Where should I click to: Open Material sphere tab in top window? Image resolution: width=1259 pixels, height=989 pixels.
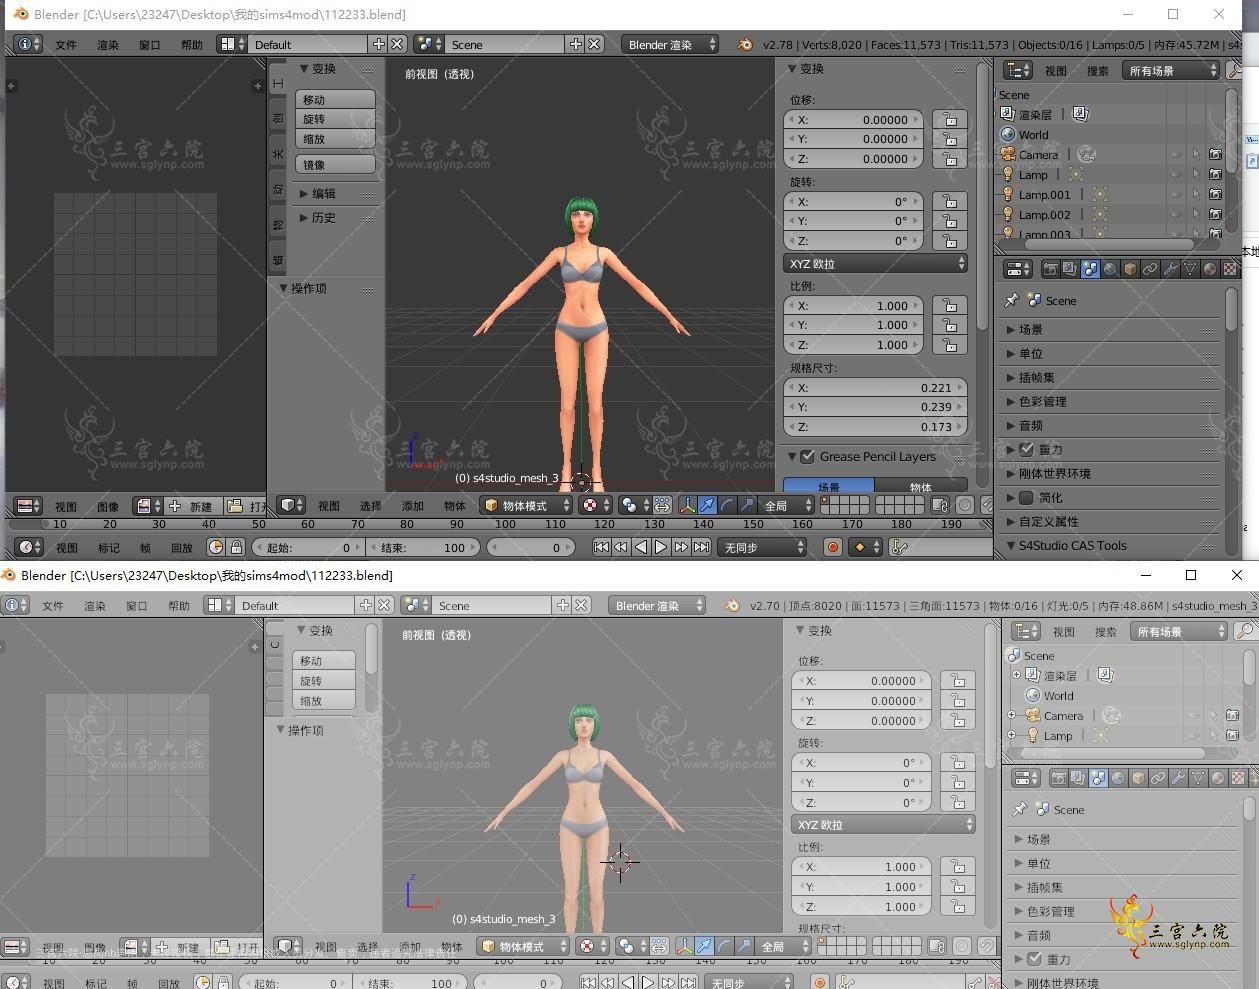click(x=1210, y=269)
